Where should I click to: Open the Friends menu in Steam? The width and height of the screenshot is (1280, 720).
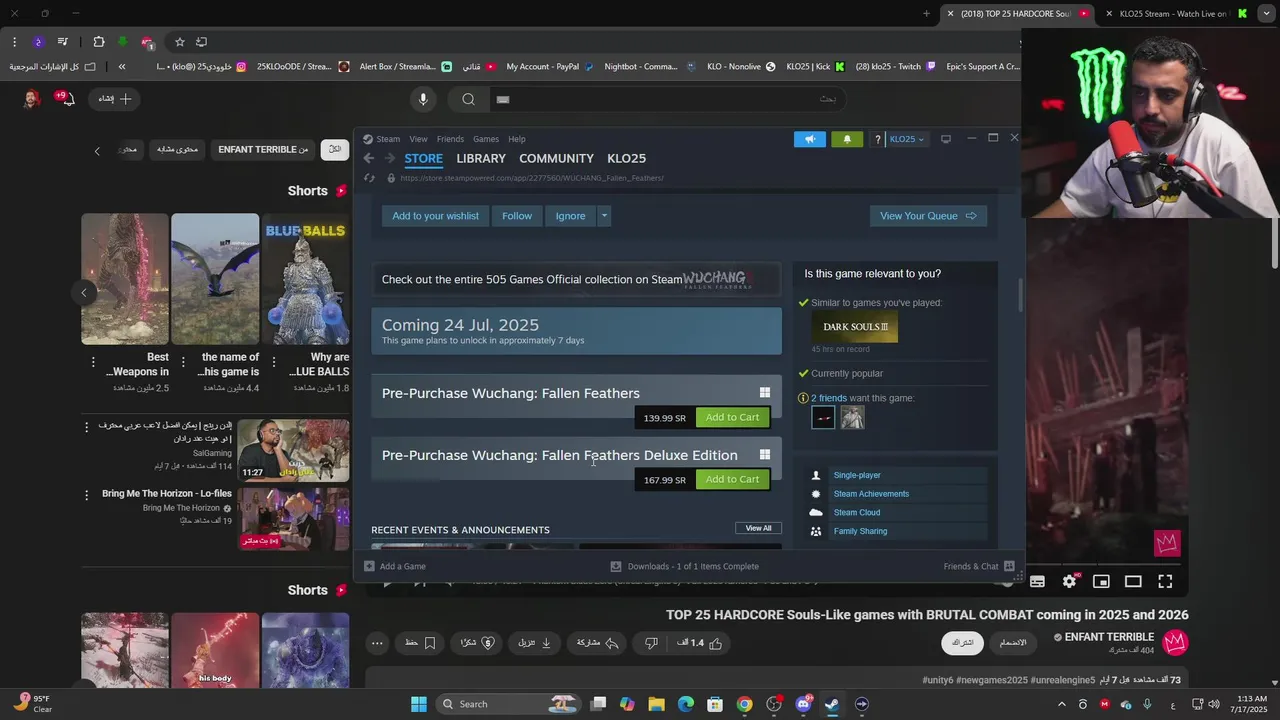[450, 139]
